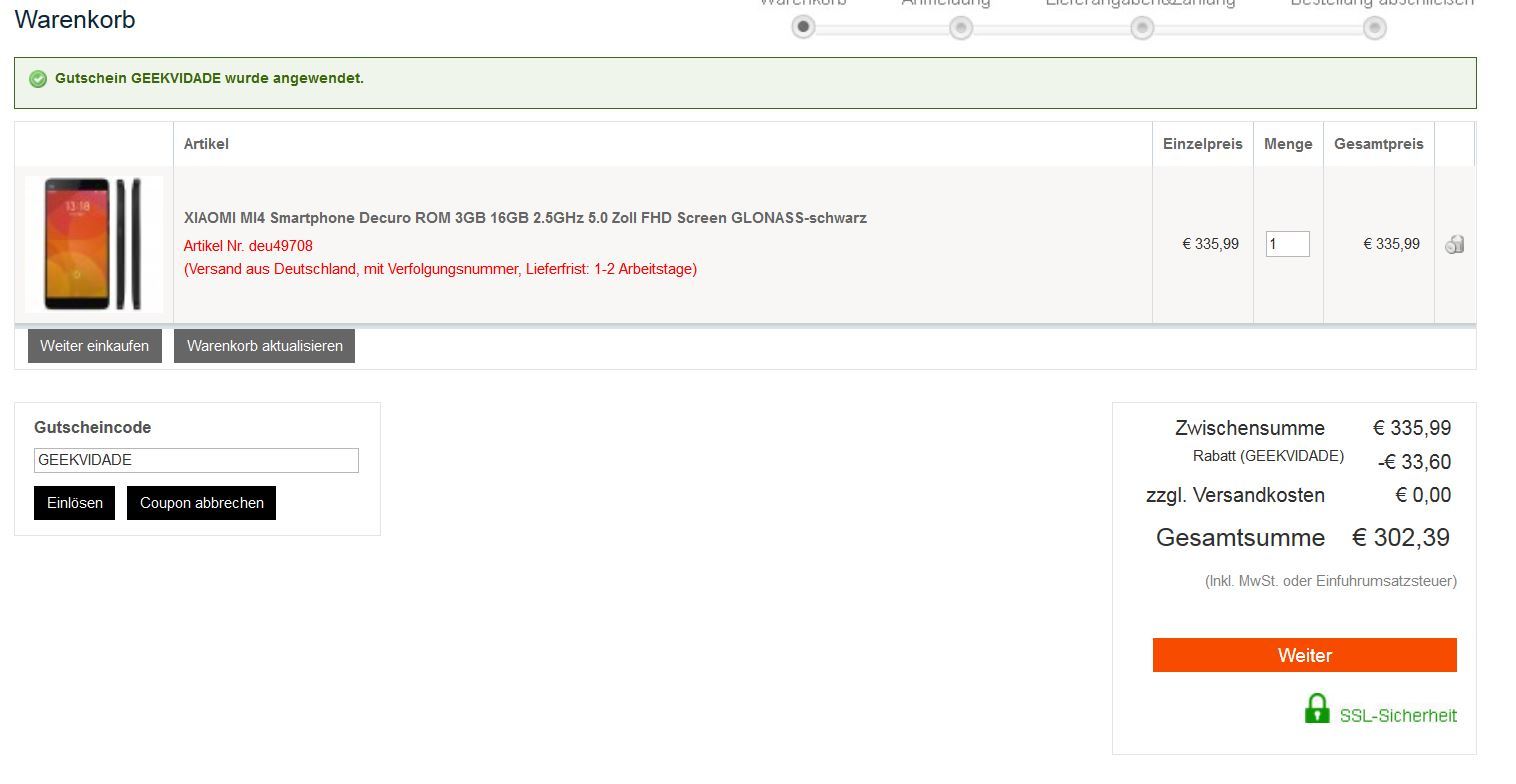Click the green SSL lock icon
The image size is (1516, 784).
1317,708
